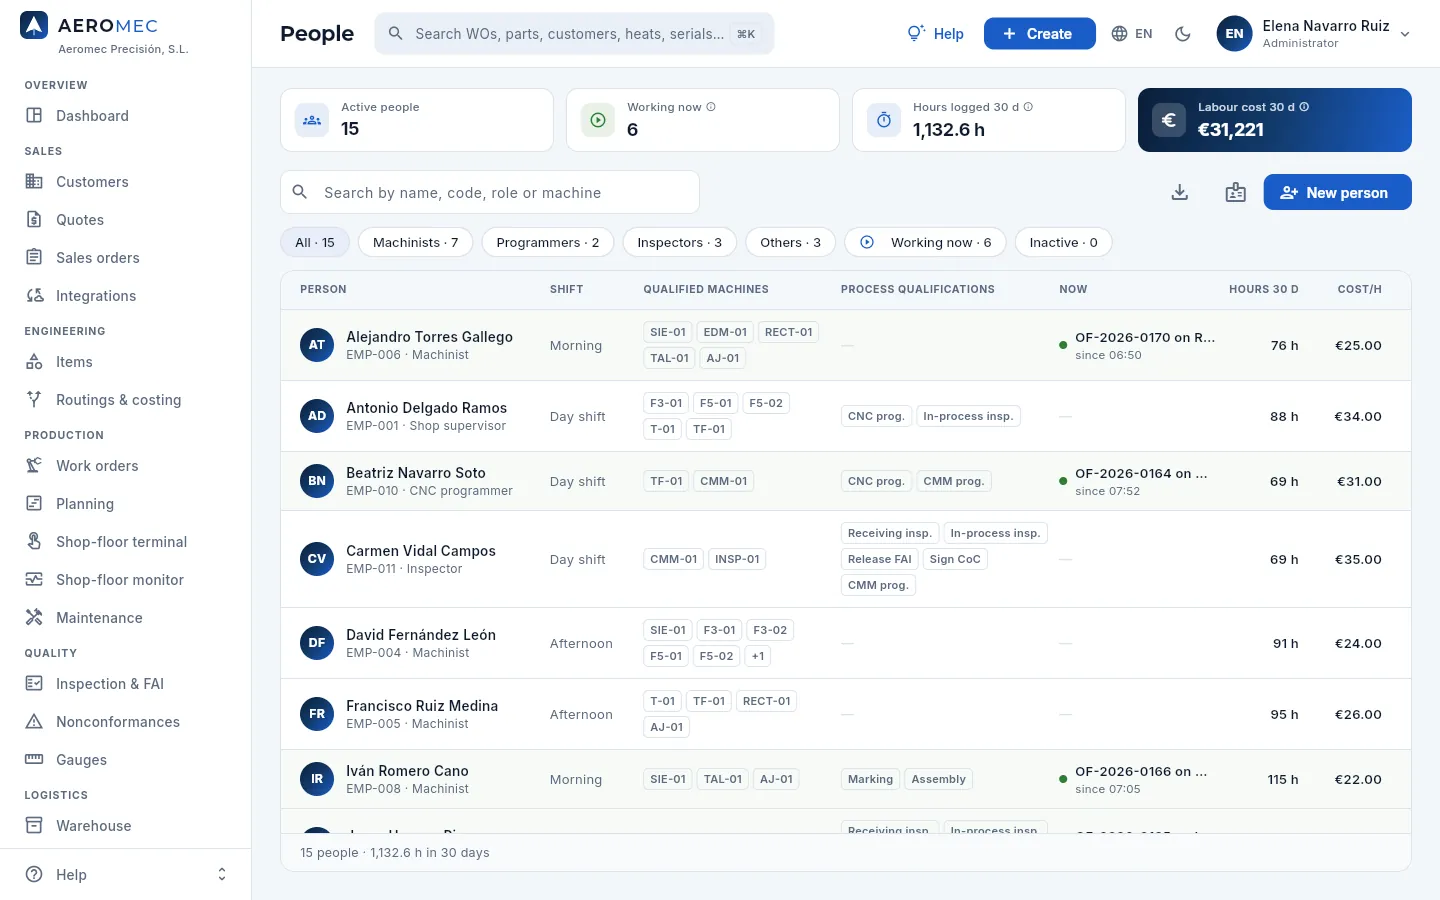Click the badge card icon near New person
The height and width of the screenshot is (900, 1440).
1236,192
